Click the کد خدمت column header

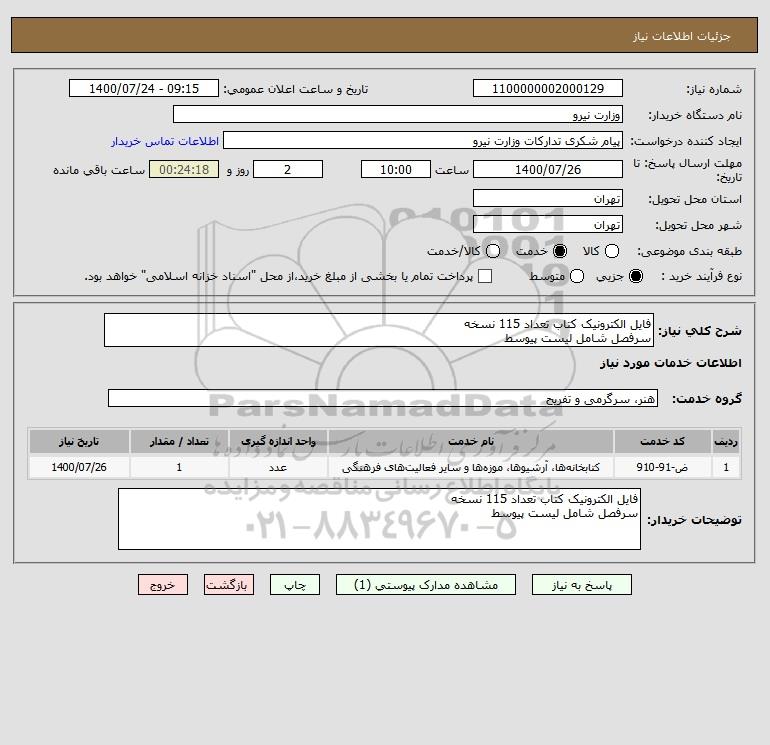point(662,441)
